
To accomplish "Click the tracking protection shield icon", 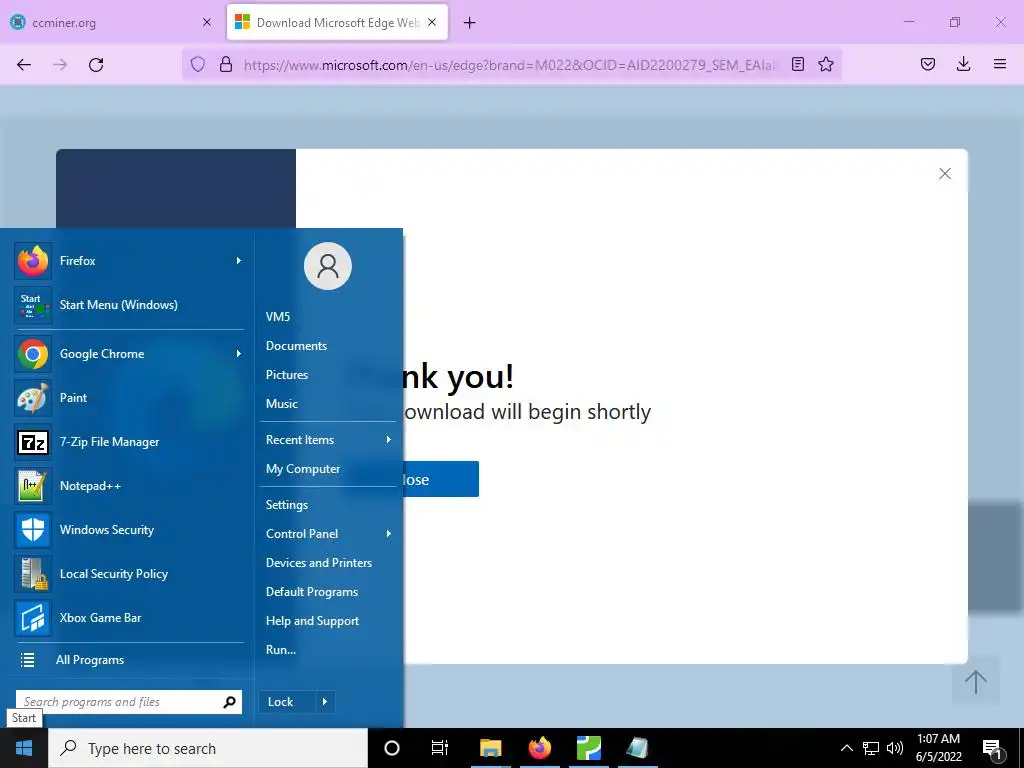I will [x=198, y=65].
